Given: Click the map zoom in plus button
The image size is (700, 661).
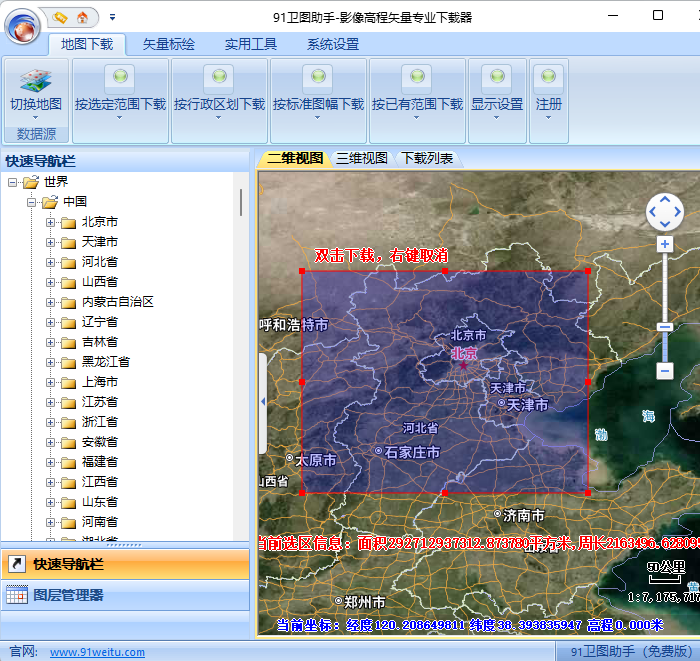Looking at the screenshot, I should pyautogui.click(x=665, y=244).
